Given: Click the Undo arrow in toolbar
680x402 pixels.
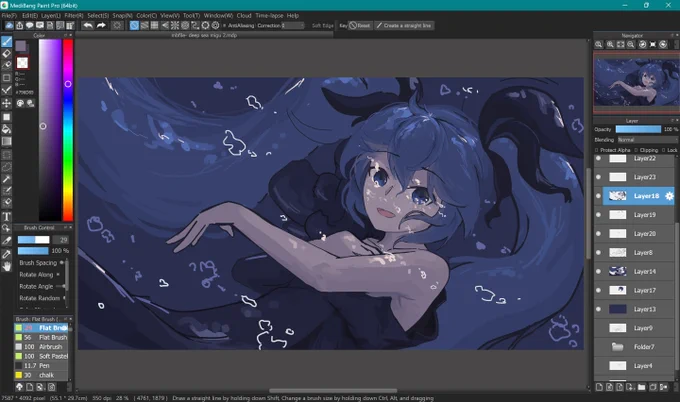Looking at the screenshot, I should point(88,26).
